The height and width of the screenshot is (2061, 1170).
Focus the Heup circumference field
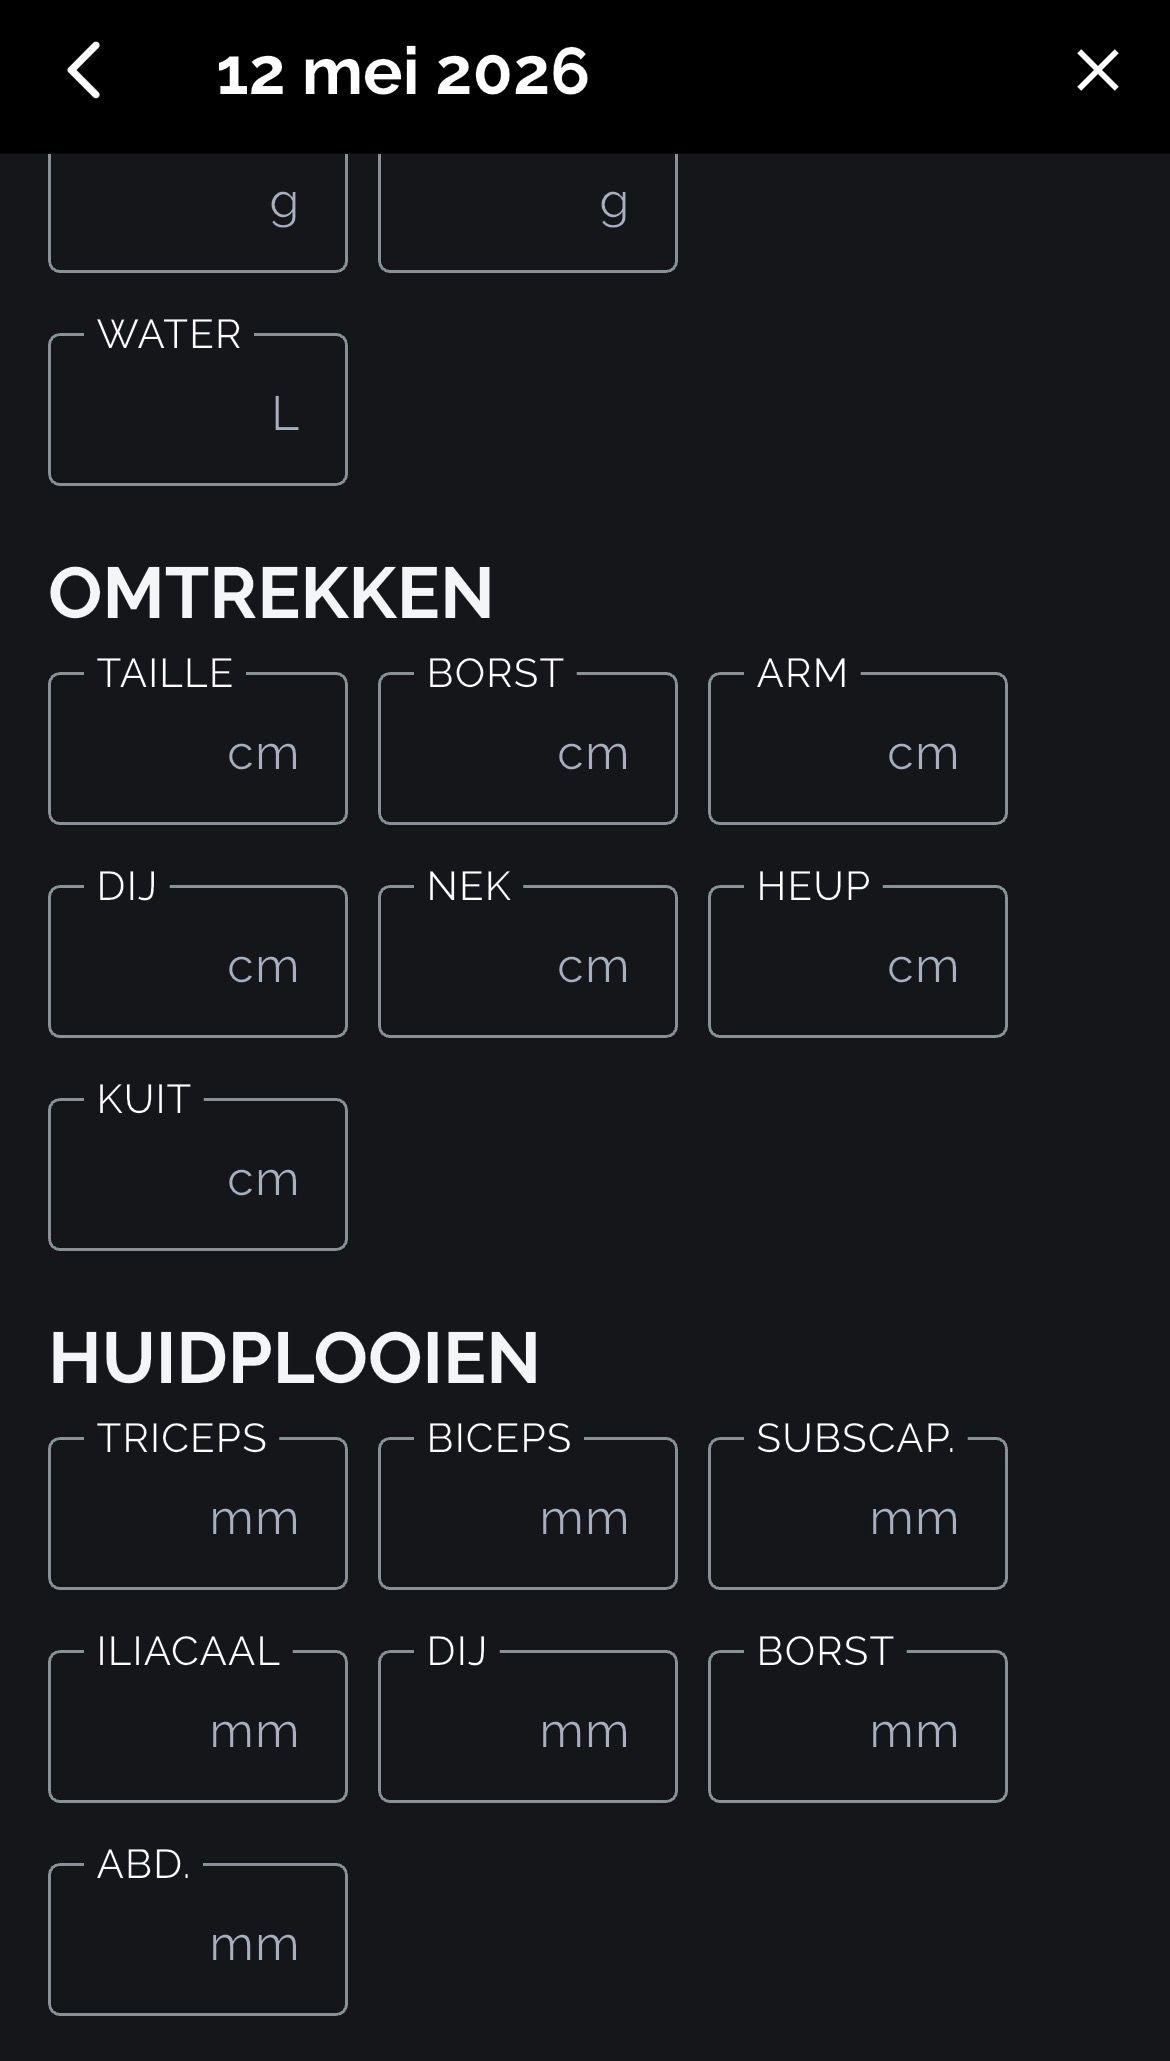click(x=858, y=962)
